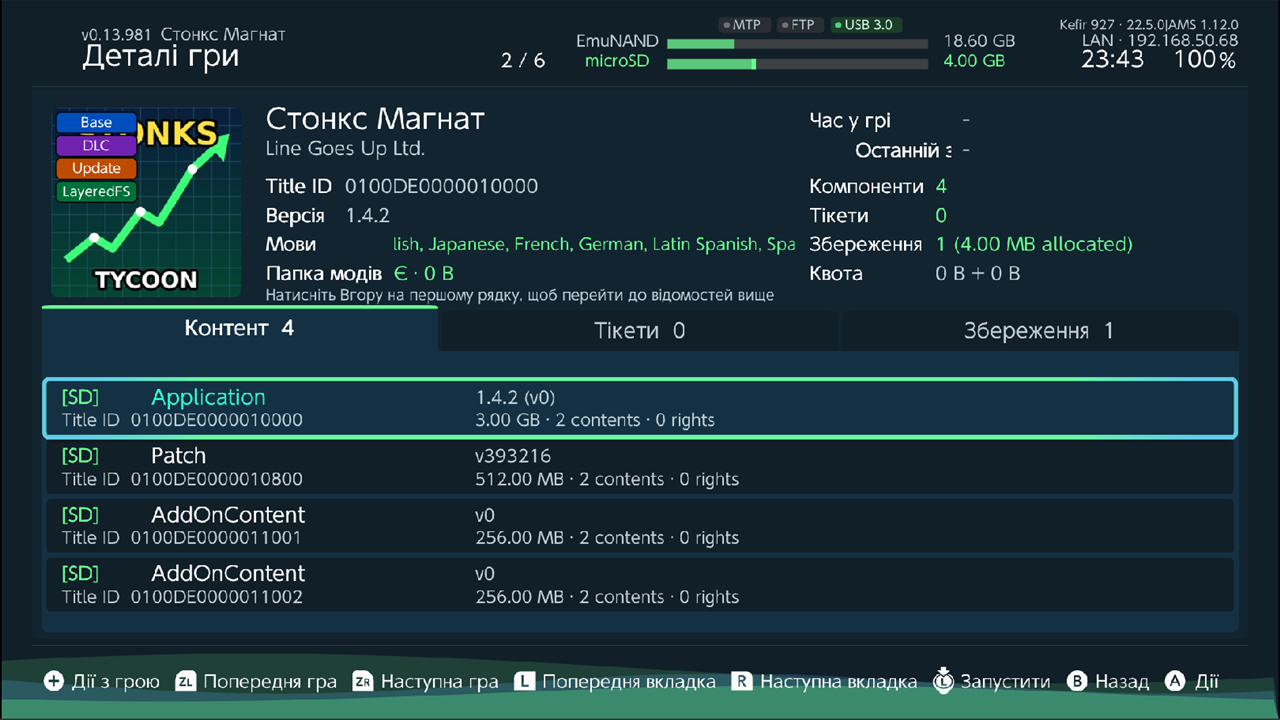Click the L previous tab icon
This screenshot has height=720, width=1280.
pos(524,682)
